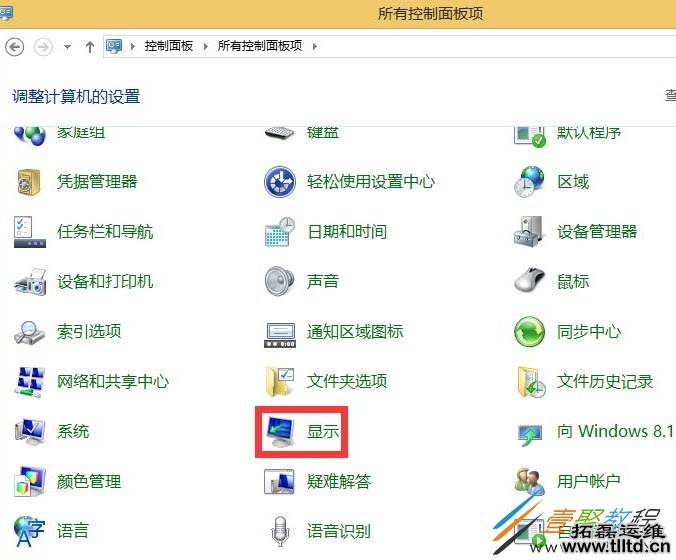This screenshot has height=560, width=676.
Task: Open the 显示 link
Action: tap(323, 432)
